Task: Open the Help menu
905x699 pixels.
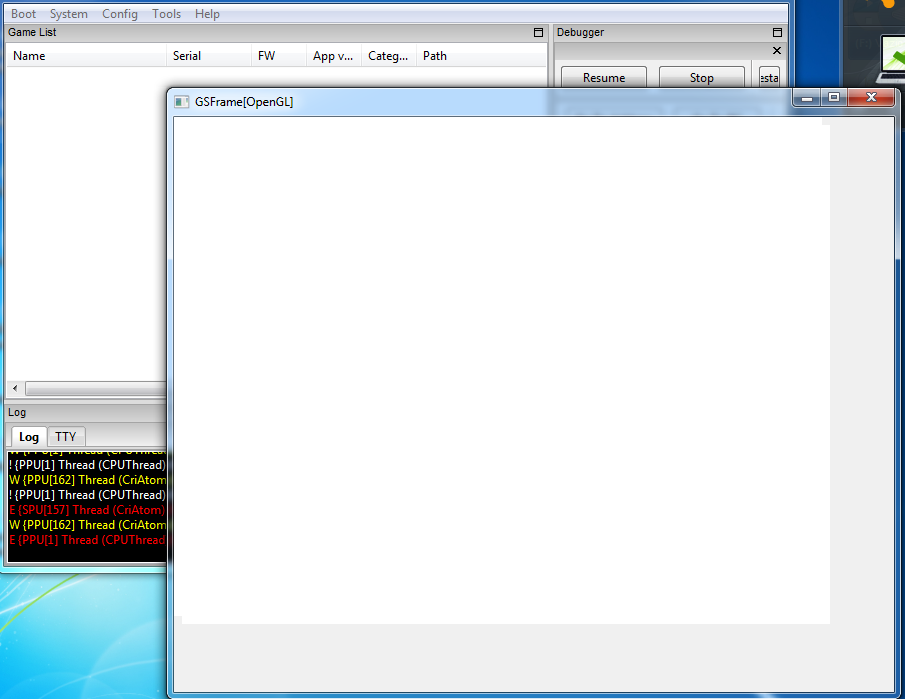Action: [207, 14]
